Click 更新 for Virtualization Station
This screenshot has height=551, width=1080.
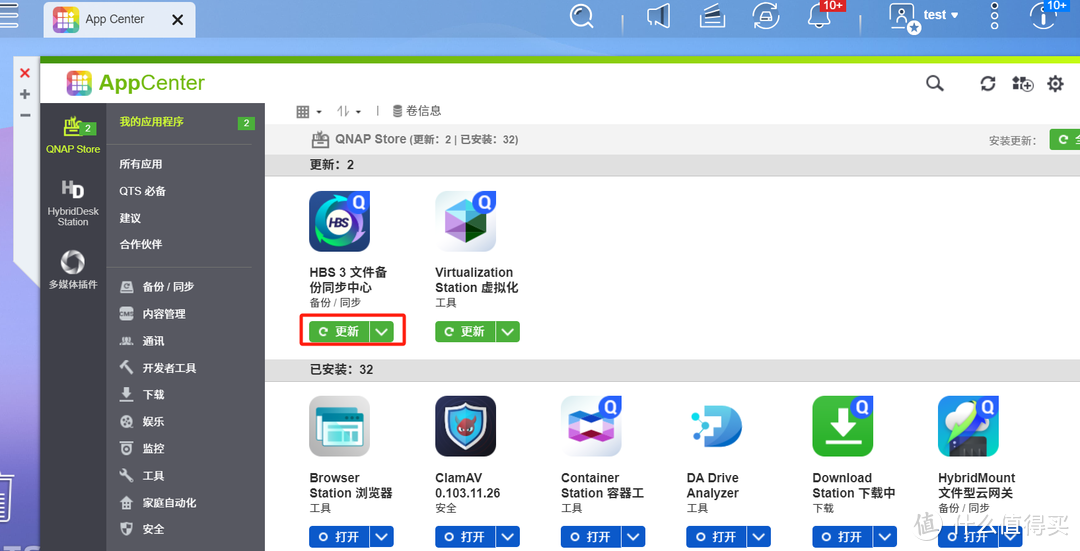pos(465,332)
